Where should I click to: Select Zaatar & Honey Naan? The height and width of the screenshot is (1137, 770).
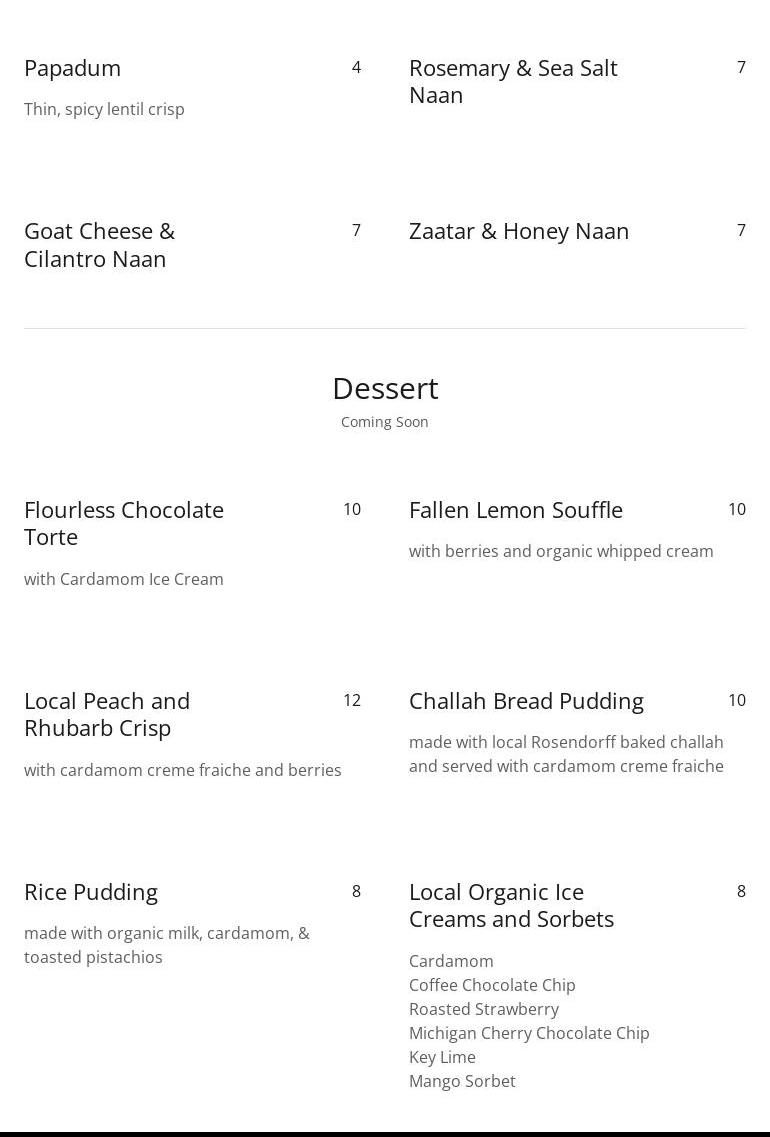tap(519, 231)
